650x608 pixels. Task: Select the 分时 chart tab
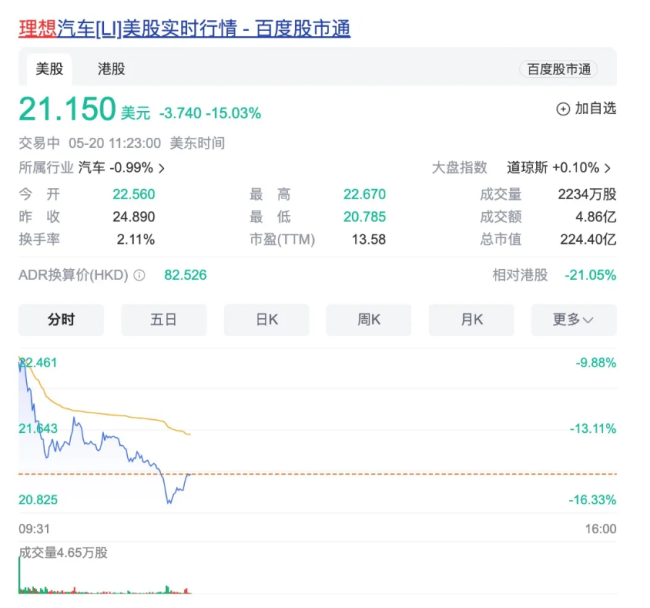coord(61,320)
